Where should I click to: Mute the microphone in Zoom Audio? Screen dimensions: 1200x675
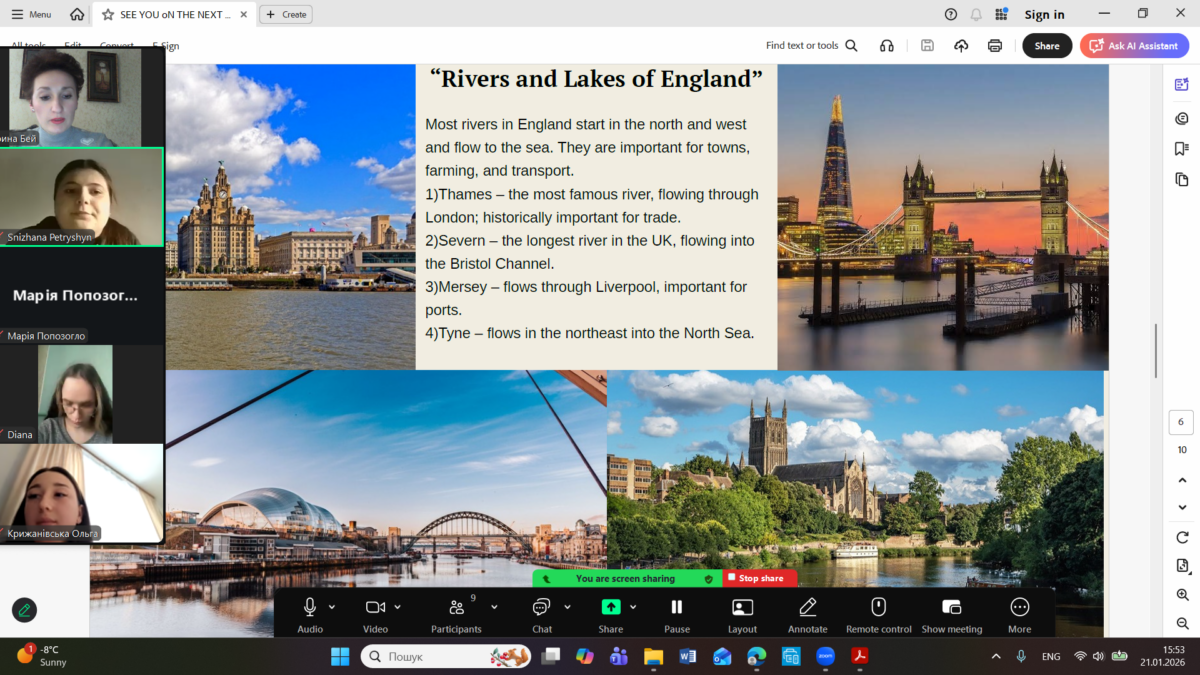(310, 607)
